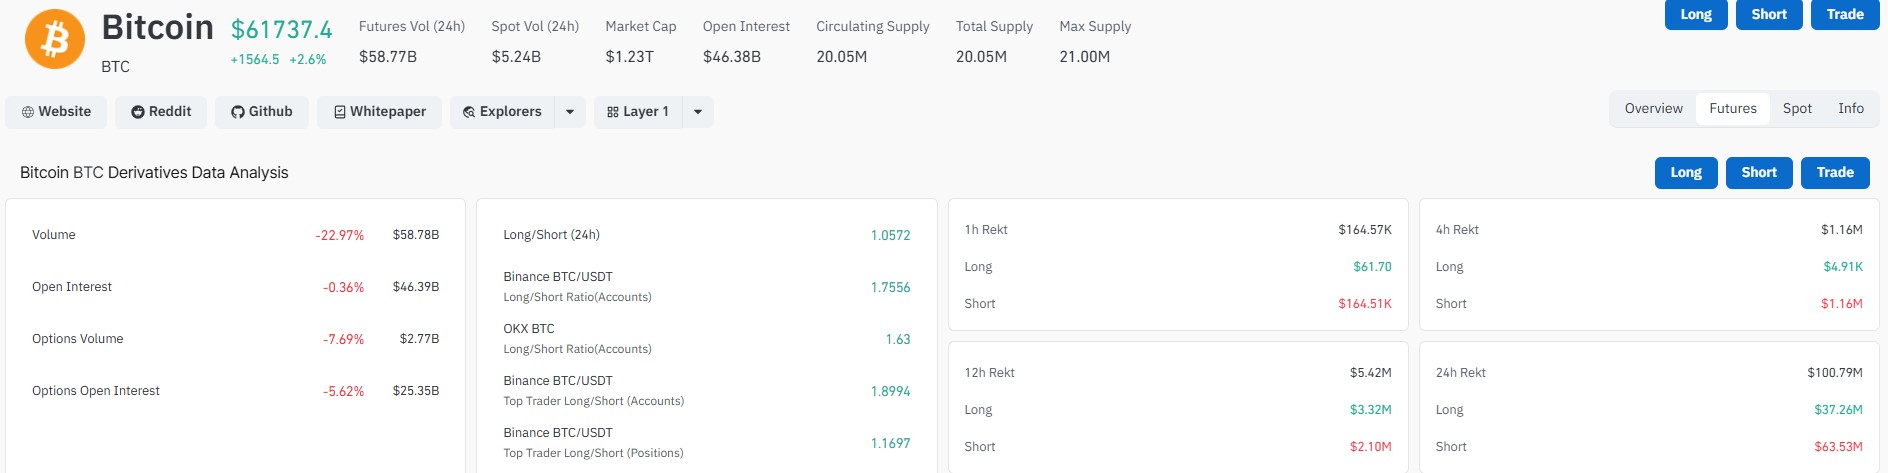The image size is (1888, 473).
Task: Click Options Volume value $2.77B
Action: tap(420, 339)
